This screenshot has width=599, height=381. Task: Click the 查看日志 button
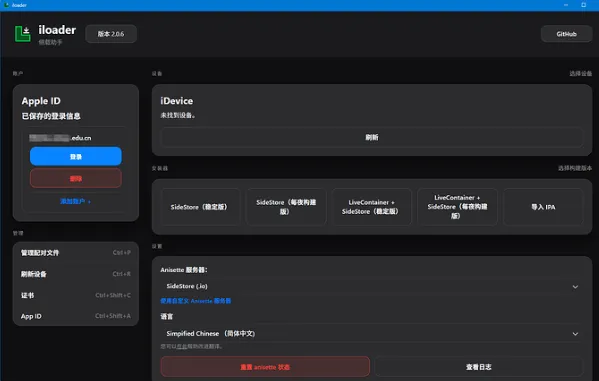479,367
